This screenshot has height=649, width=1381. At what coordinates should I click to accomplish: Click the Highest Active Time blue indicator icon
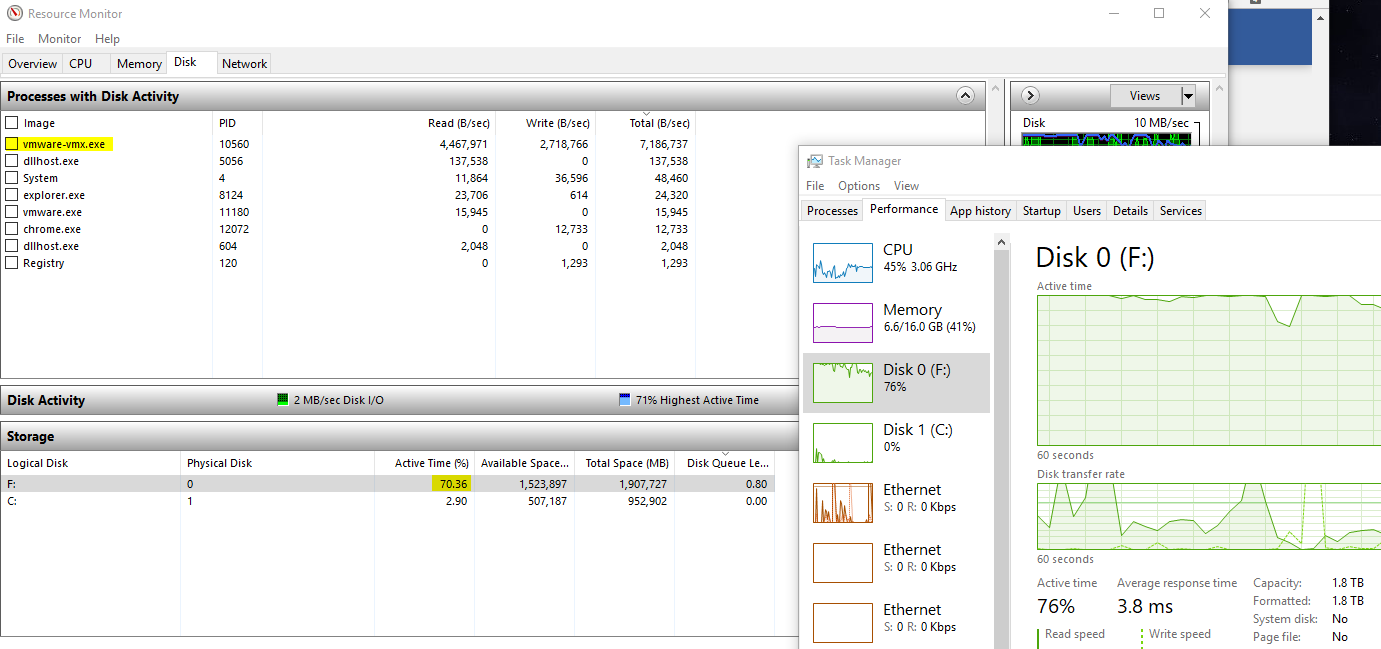[x=625, y=400]
